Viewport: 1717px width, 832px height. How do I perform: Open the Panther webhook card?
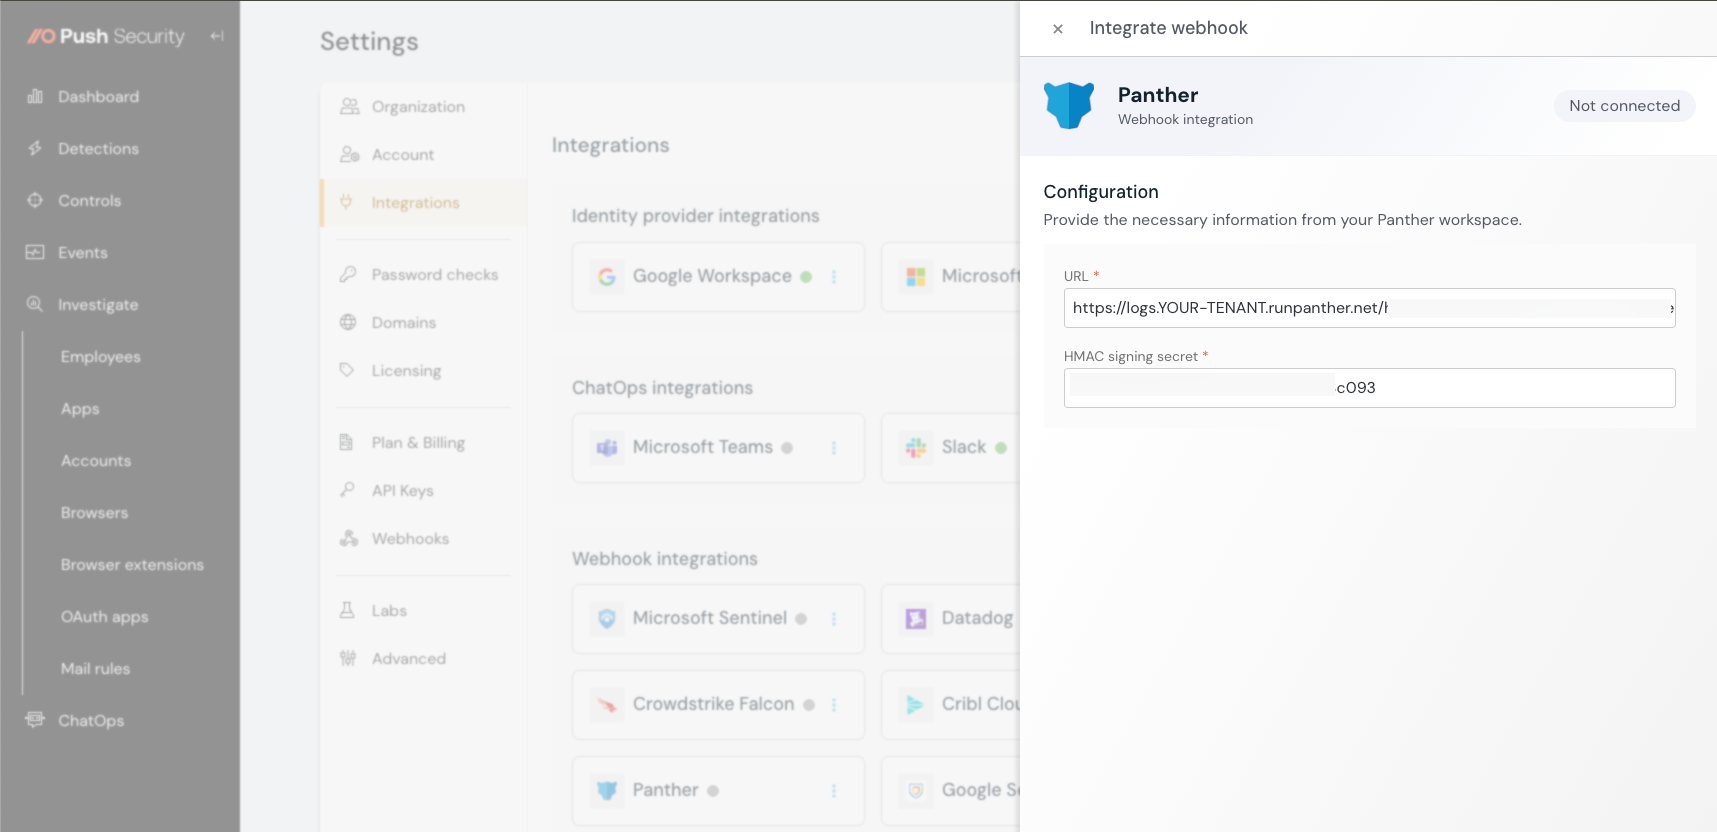point(718,791)
